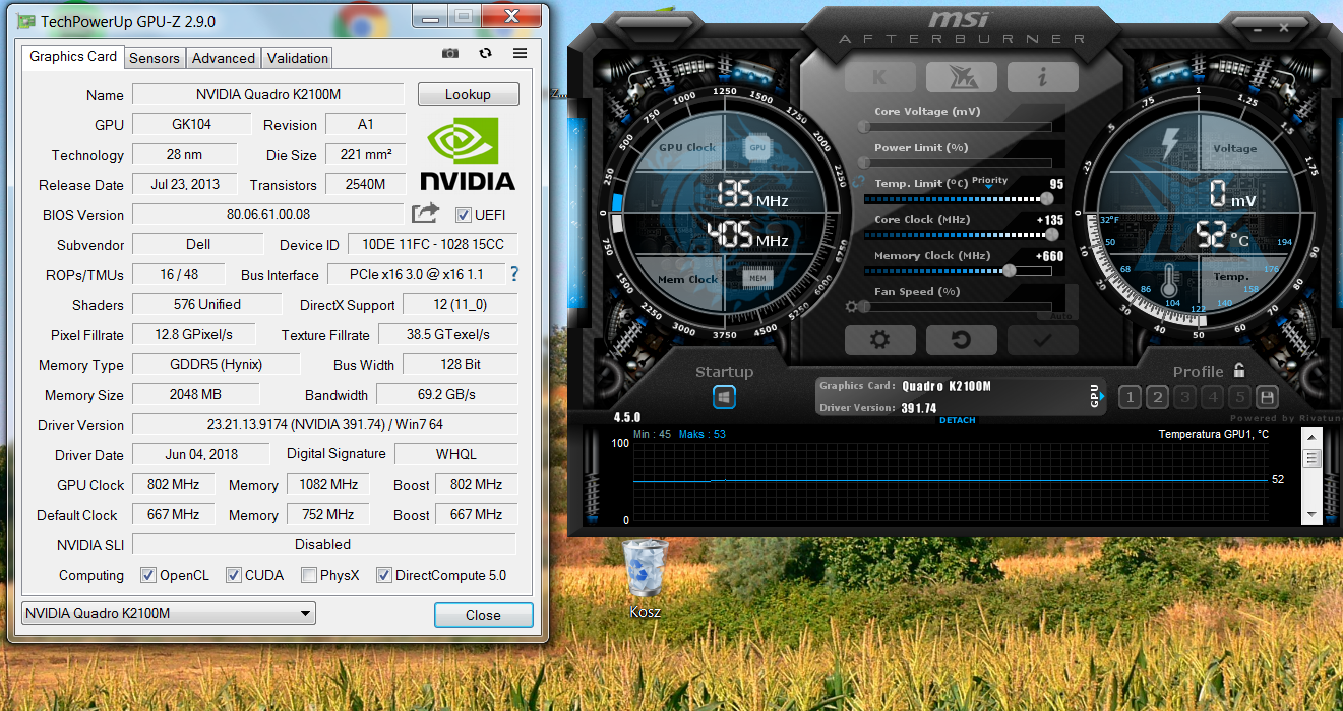
Task: Apply Afterburner settings with checkmark button
Action: point(1042,340)
